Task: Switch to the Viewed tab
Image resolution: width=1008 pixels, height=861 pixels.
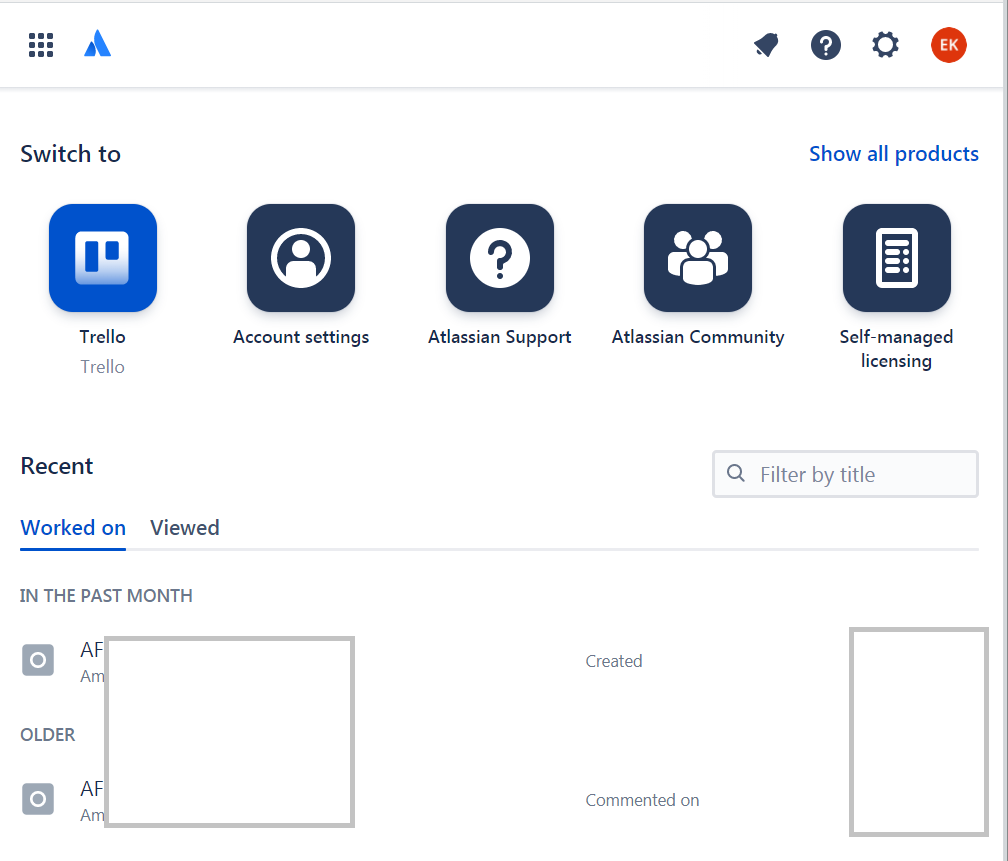Action: pyautogui.click(x=184, y=528)
